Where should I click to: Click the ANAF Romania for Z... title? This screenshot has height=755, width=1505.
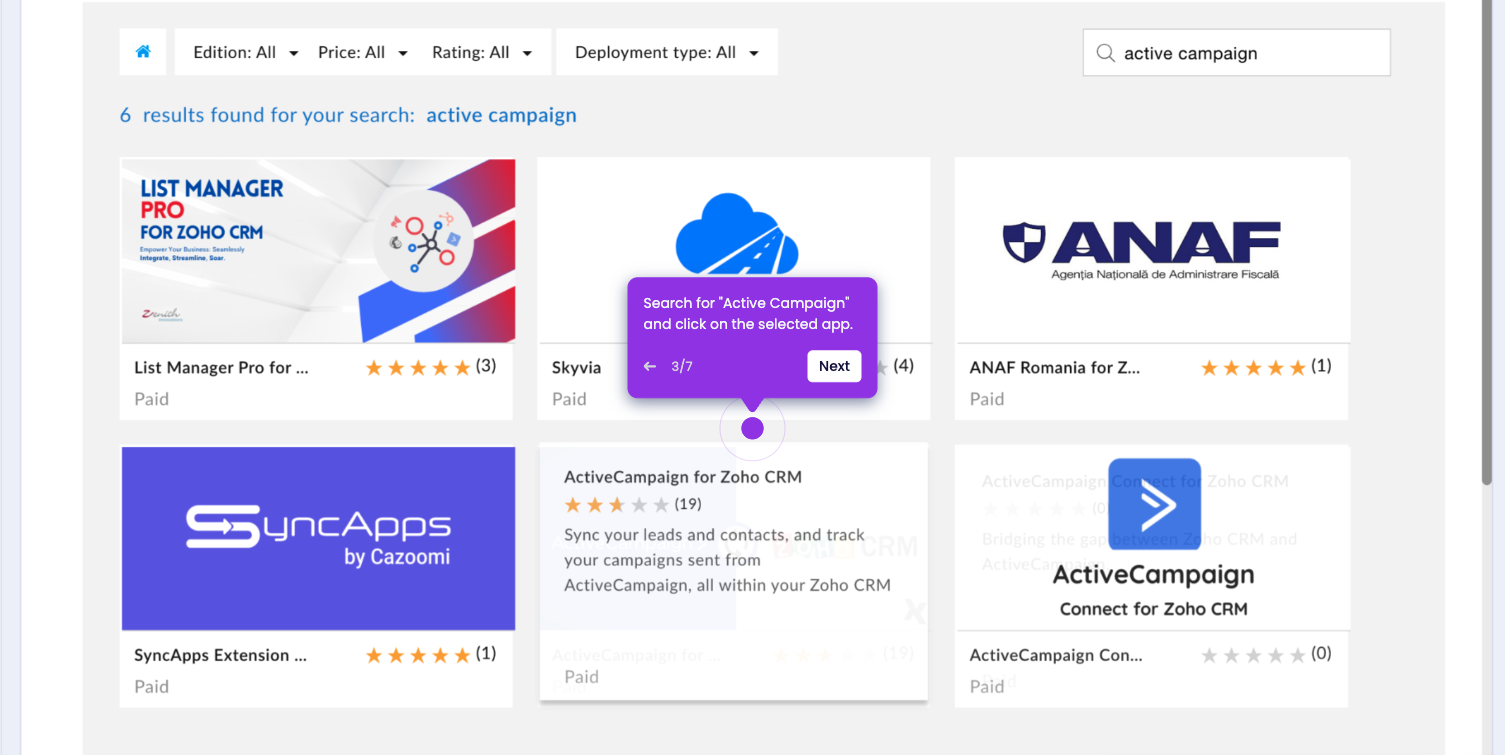click(x=1055, y=367)
